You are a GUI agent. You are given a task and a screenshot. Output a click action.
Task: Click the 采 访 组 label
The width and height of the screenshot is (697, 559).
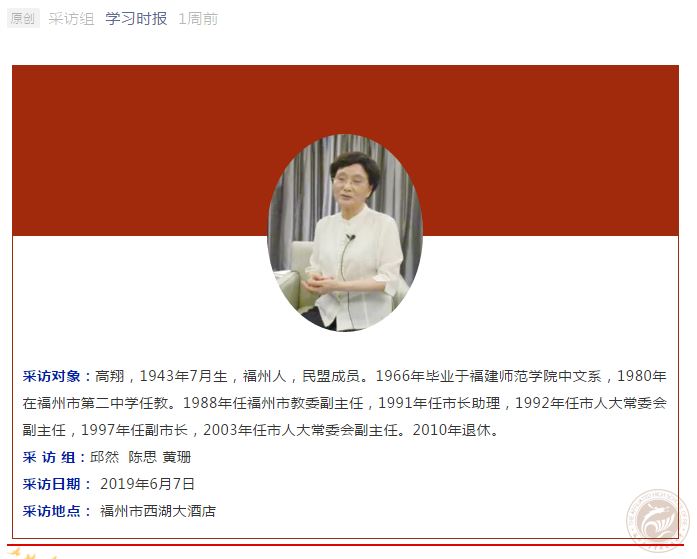[49, 457]
